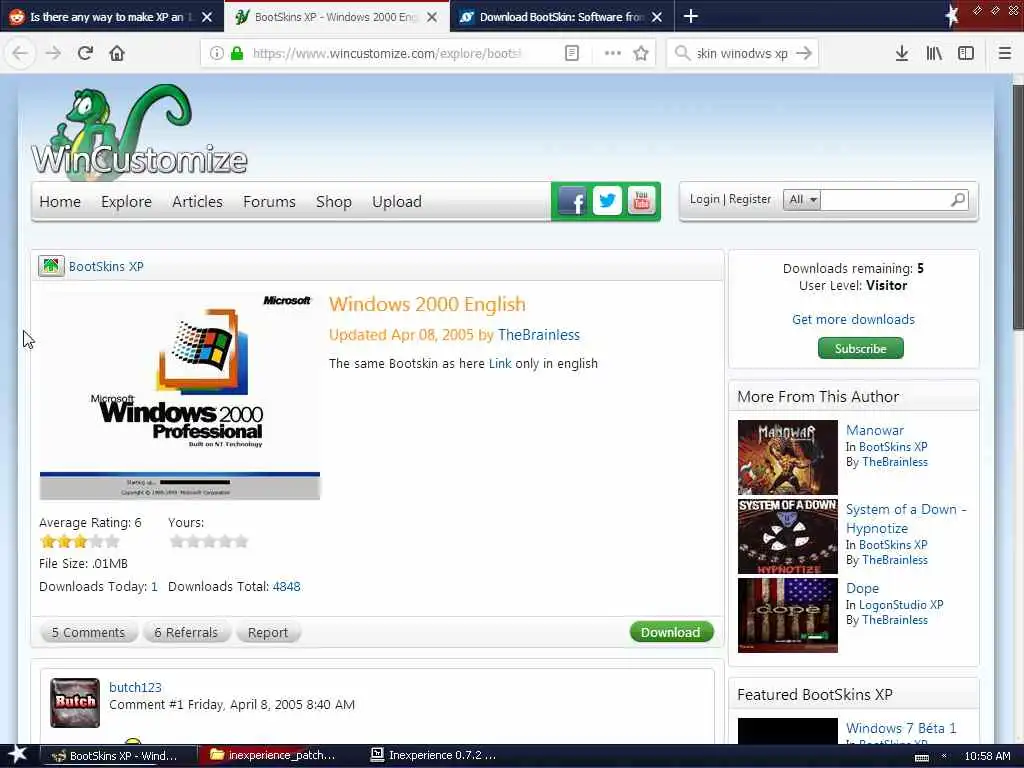1024x768 pixels.
Task: Click the Login link
Action: click(705, 199)
